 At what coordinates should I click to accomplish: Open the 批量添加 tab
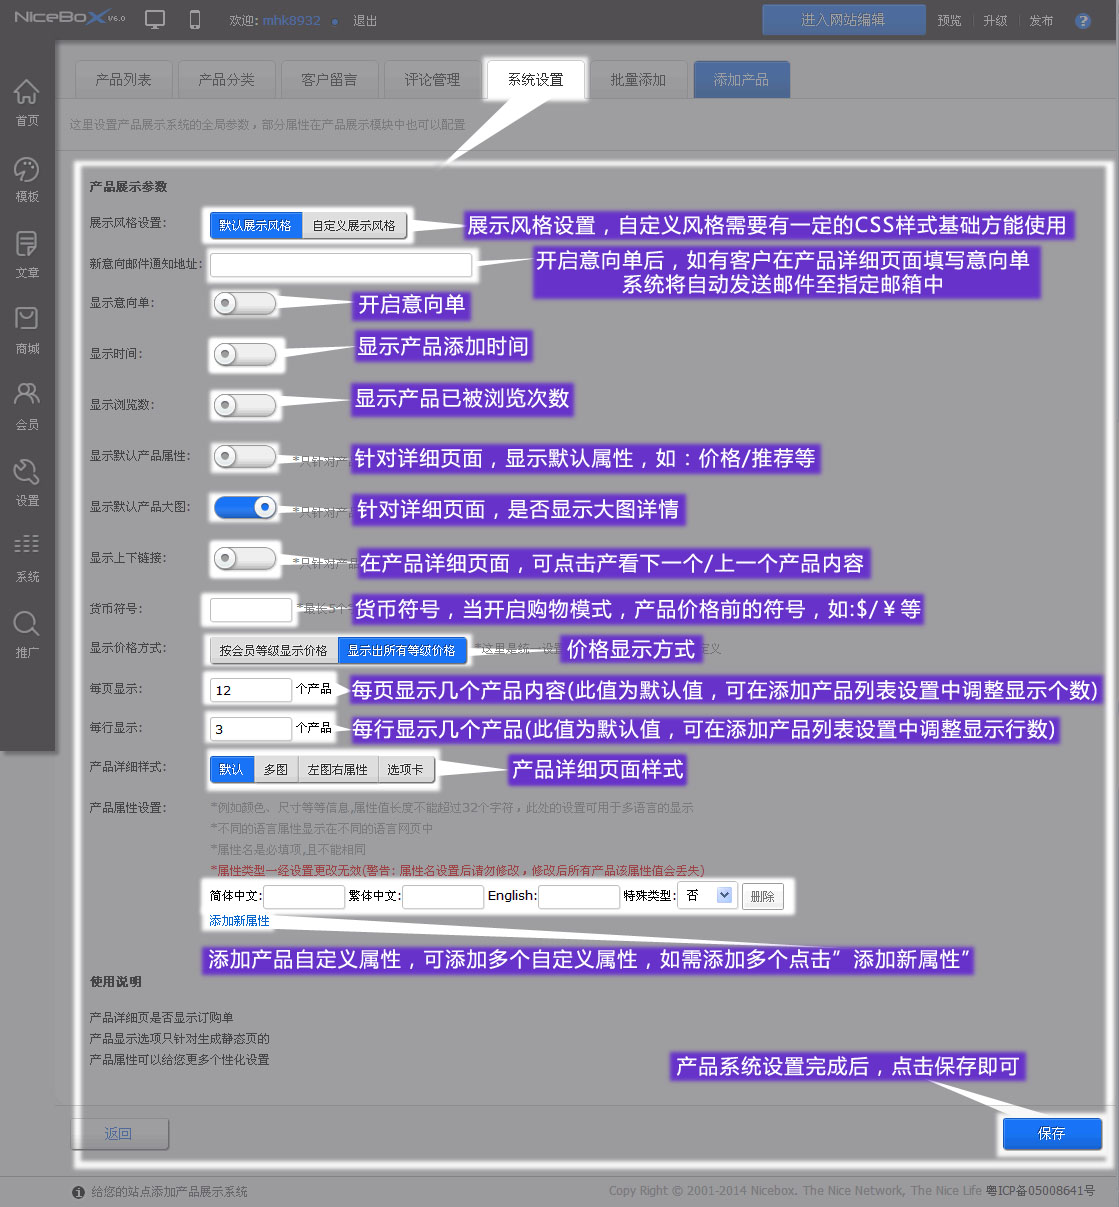tap(638, 80)
